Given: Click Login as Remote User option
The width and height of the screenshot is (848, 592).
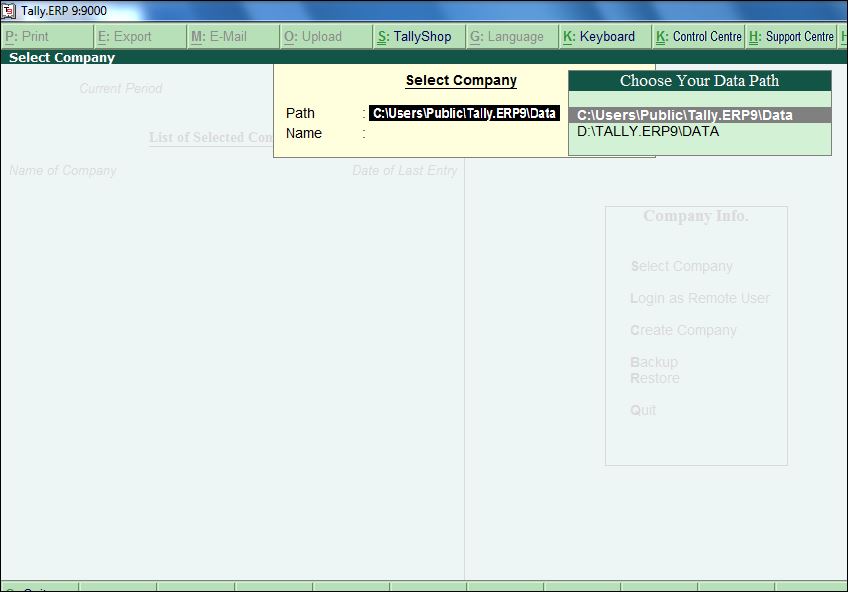Looking at the screenshot, I should coord(699,298).
